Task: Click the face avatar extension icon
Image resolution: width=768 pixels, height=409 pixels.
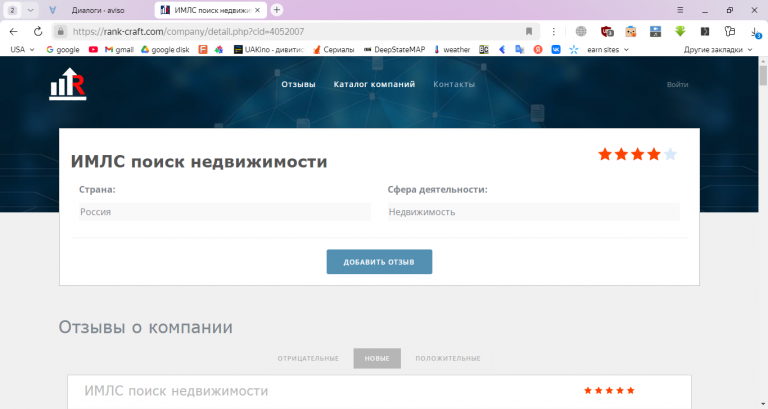Action: click(x=631, y=31)
